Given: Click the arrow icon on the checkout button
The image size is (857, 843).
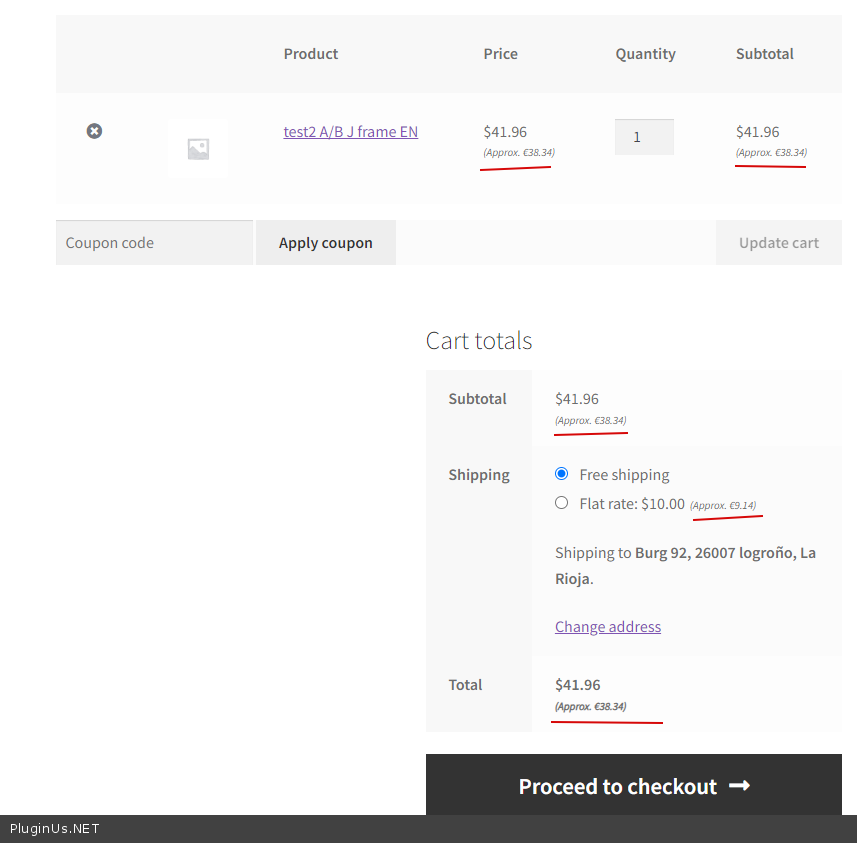Looking at the screenshot, I should (739, 786).
